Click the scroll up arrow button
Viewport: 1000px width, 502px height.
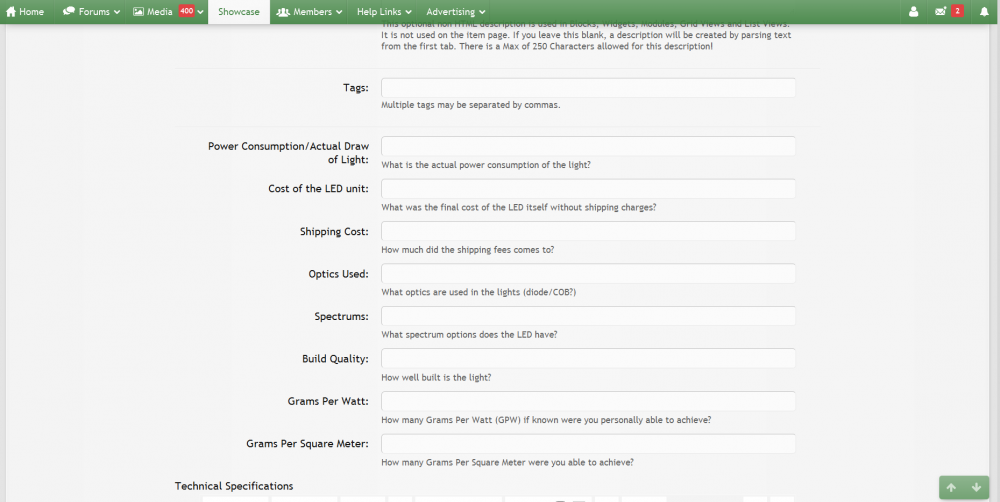tap(951, 487)
